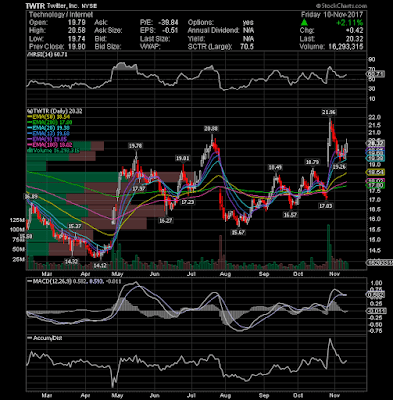The height and width of the screenshot is (400, 393).
Task: Click the yellow EMA(50) legend line
Action: pos(30,117)
